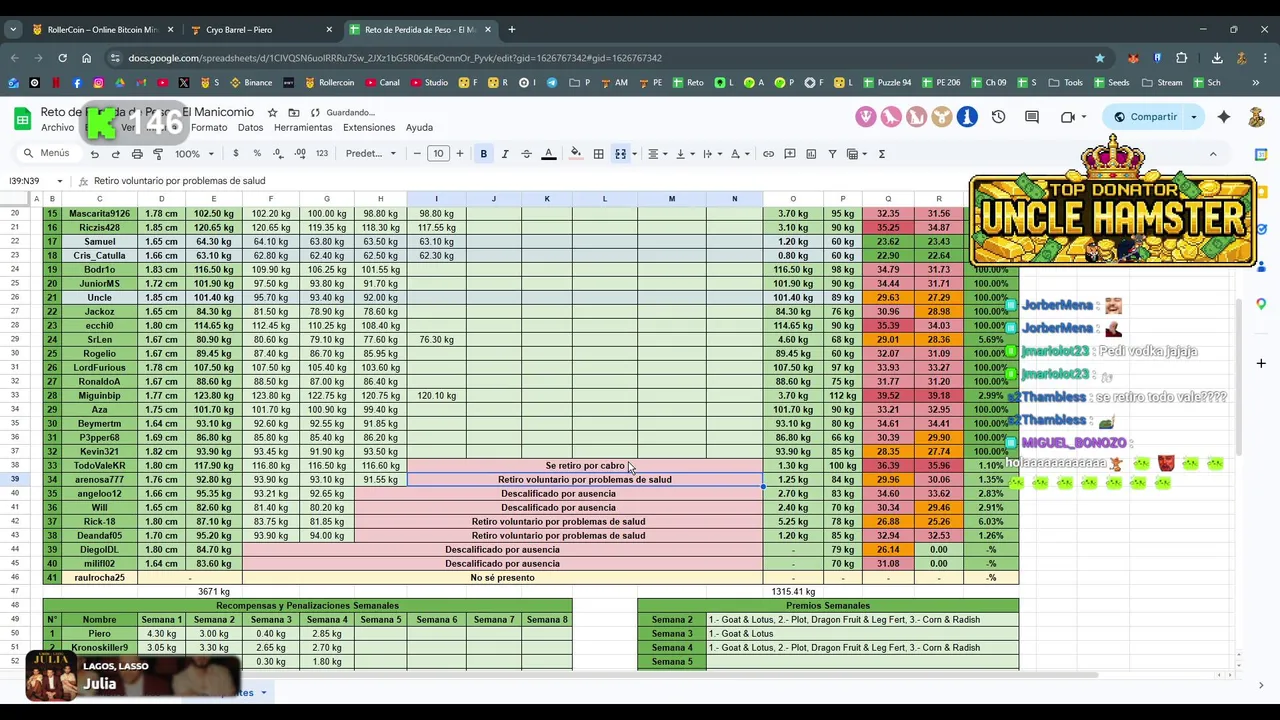The height and width of the screenshot is (720, 1280).
Task: Apply percent format to selection
Action: pyautogui.click(x=257, y=154)
